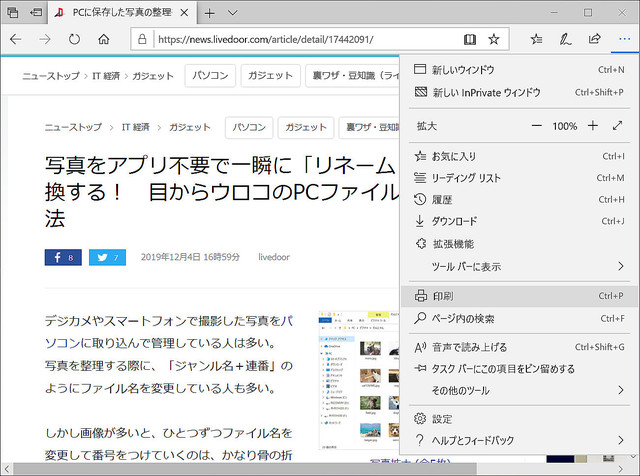Expand ヘルプとフィードバック submenu

[x=519, y=440]
